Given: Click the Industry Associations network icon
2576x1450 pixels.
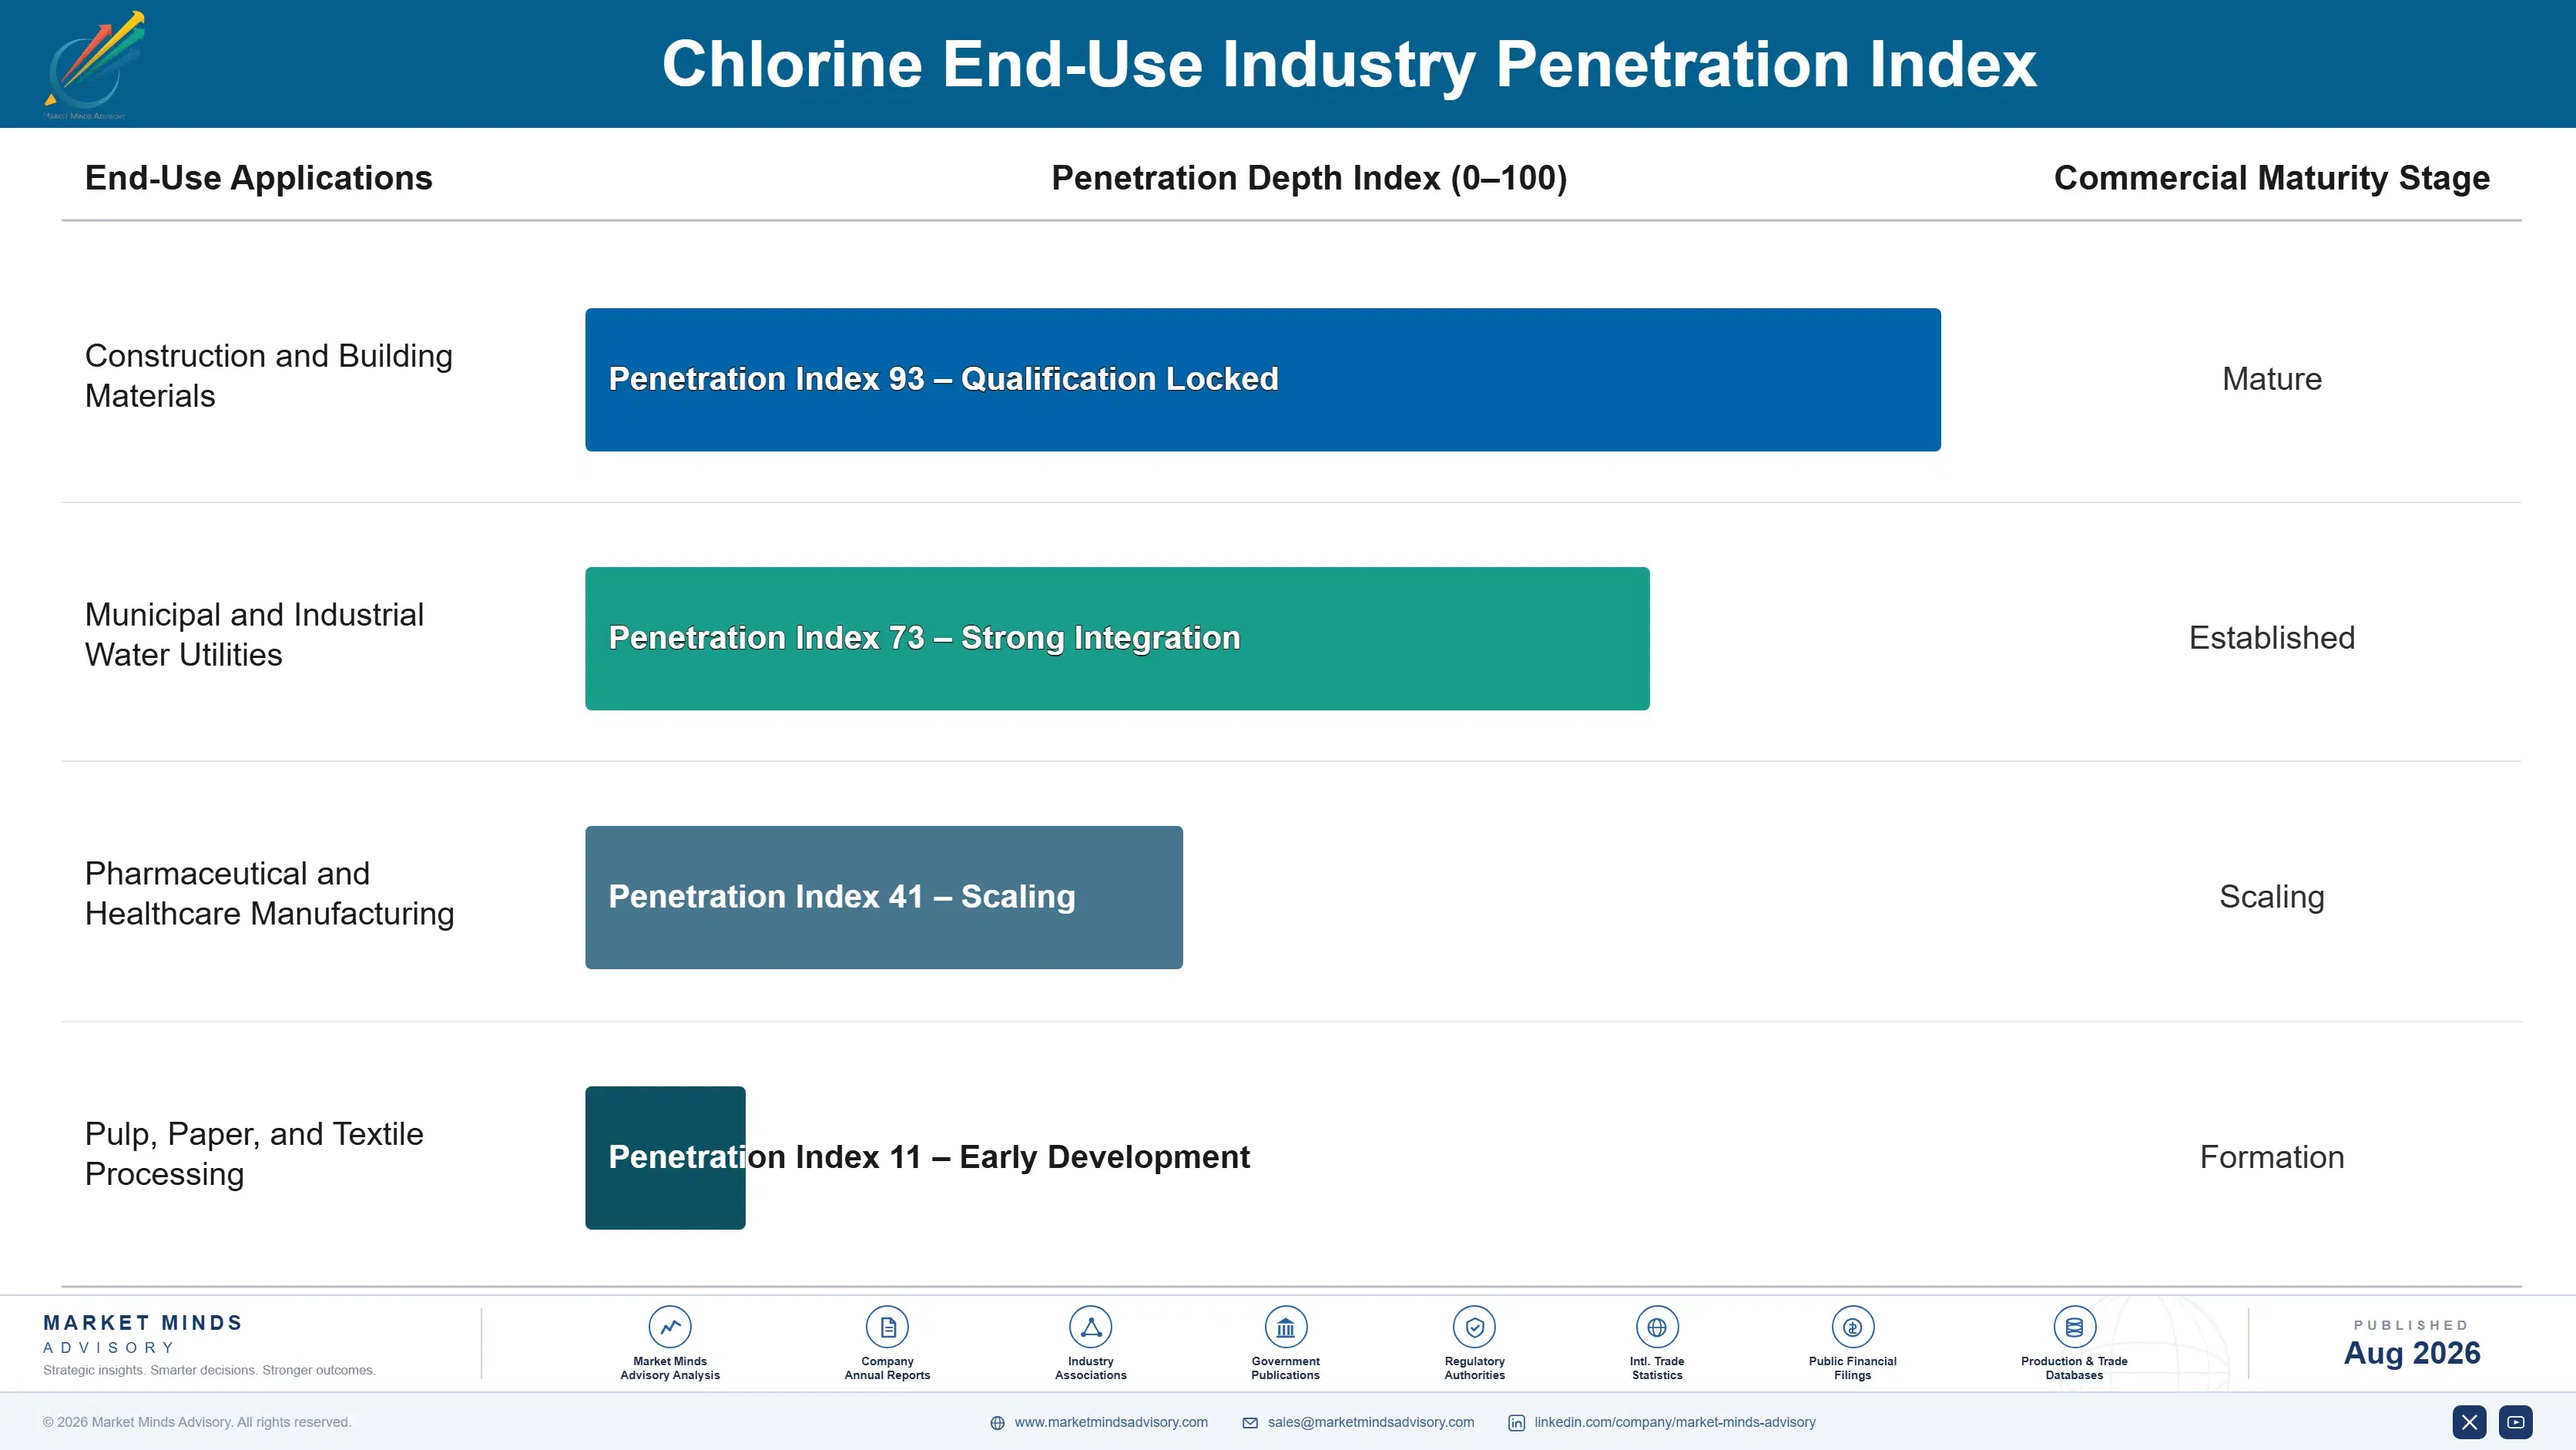Looking at the screenshot, I should [1091, 1327].
